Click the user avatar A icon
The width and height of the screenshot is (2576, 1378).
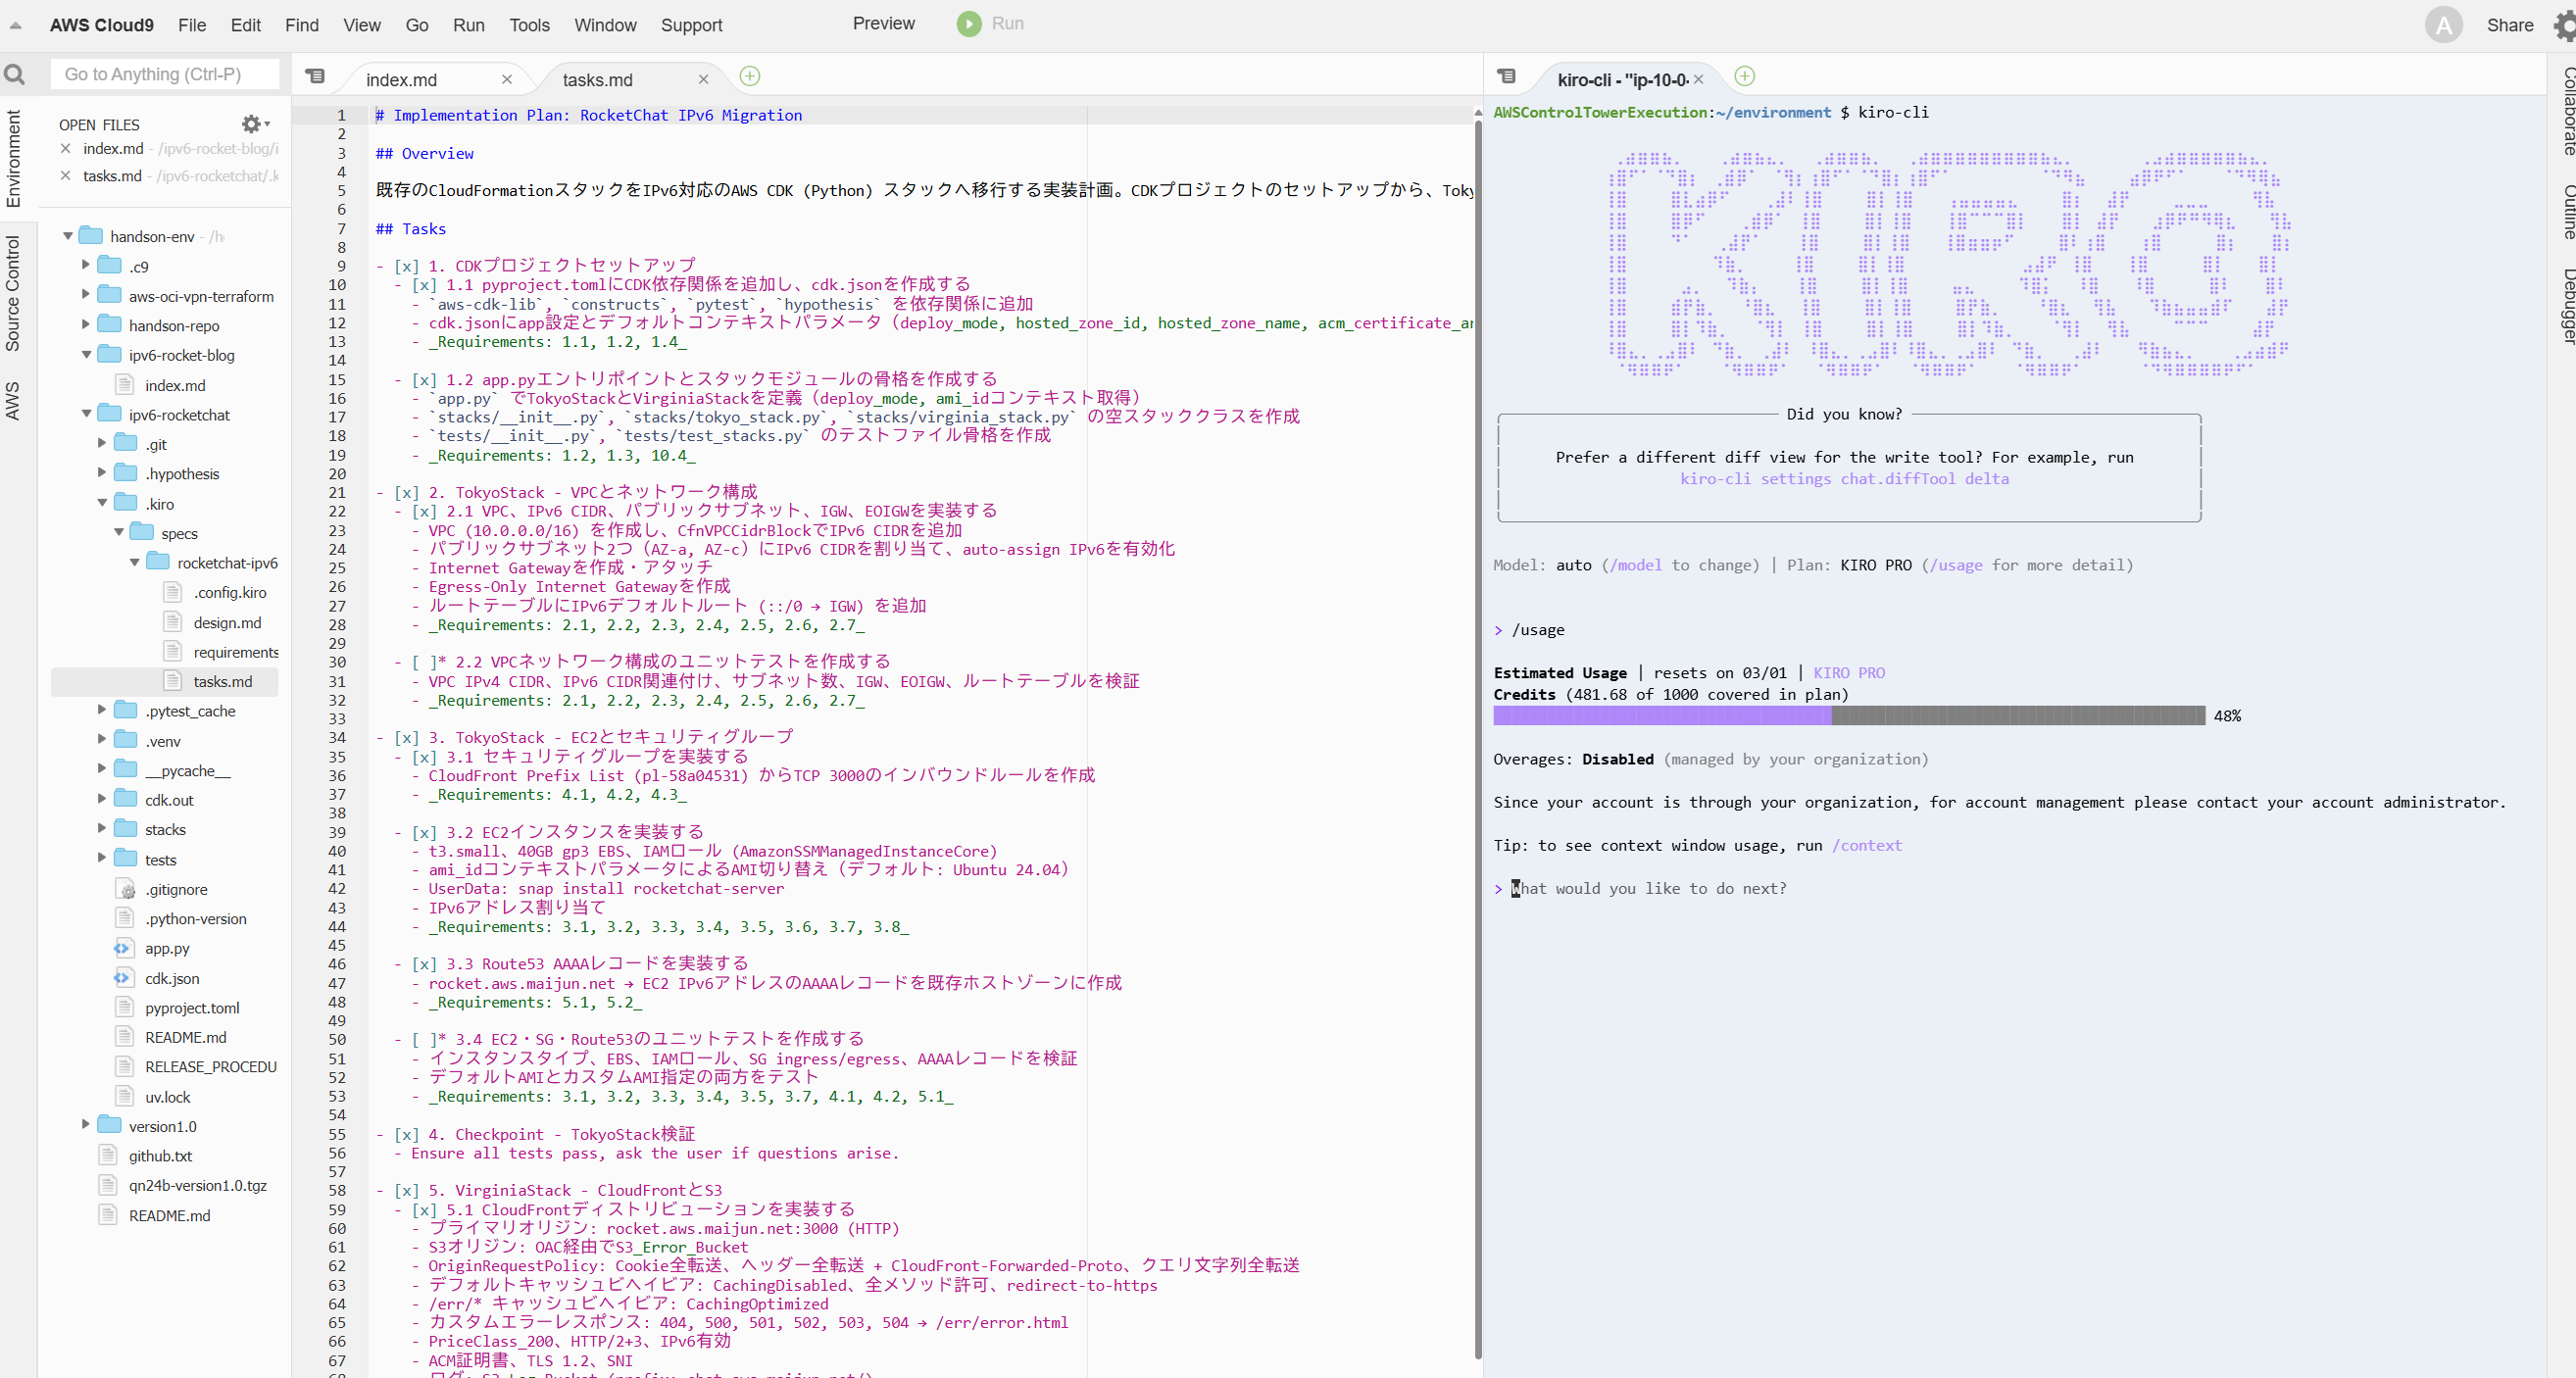2443,25
